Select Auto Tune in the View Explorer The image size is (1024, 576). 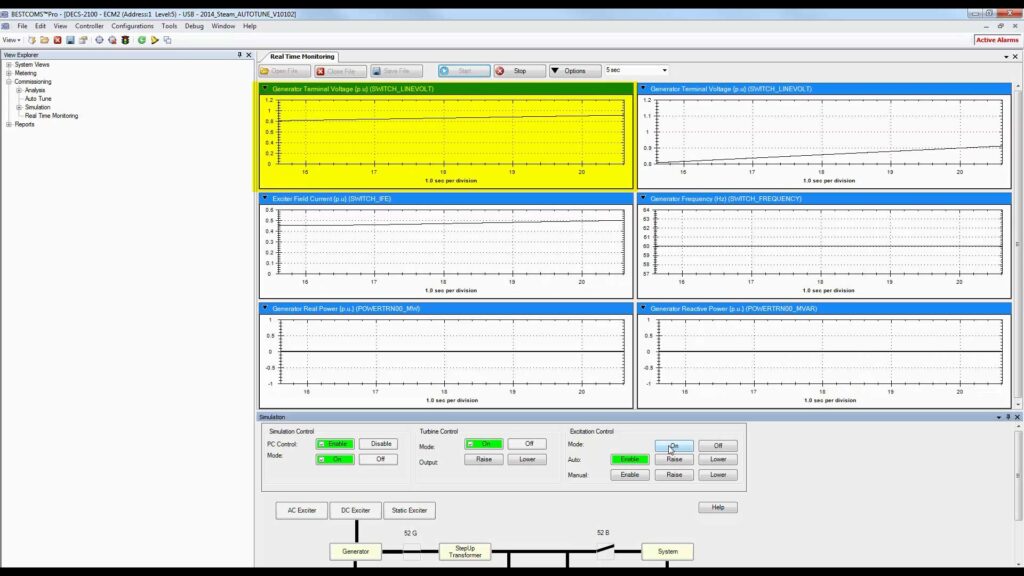[38, 99]
